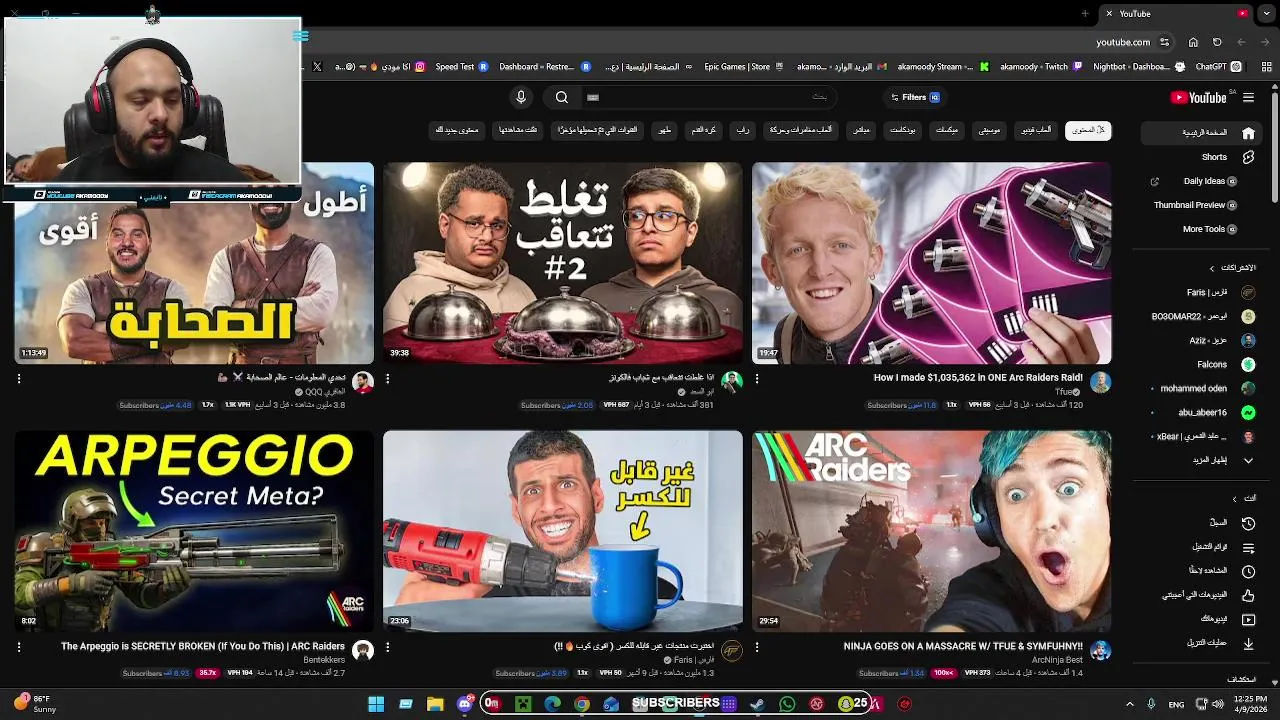The image size is (1280, 720).
Task: Open Bentekkers channel avatar
Action: click(x=363, y=651)
